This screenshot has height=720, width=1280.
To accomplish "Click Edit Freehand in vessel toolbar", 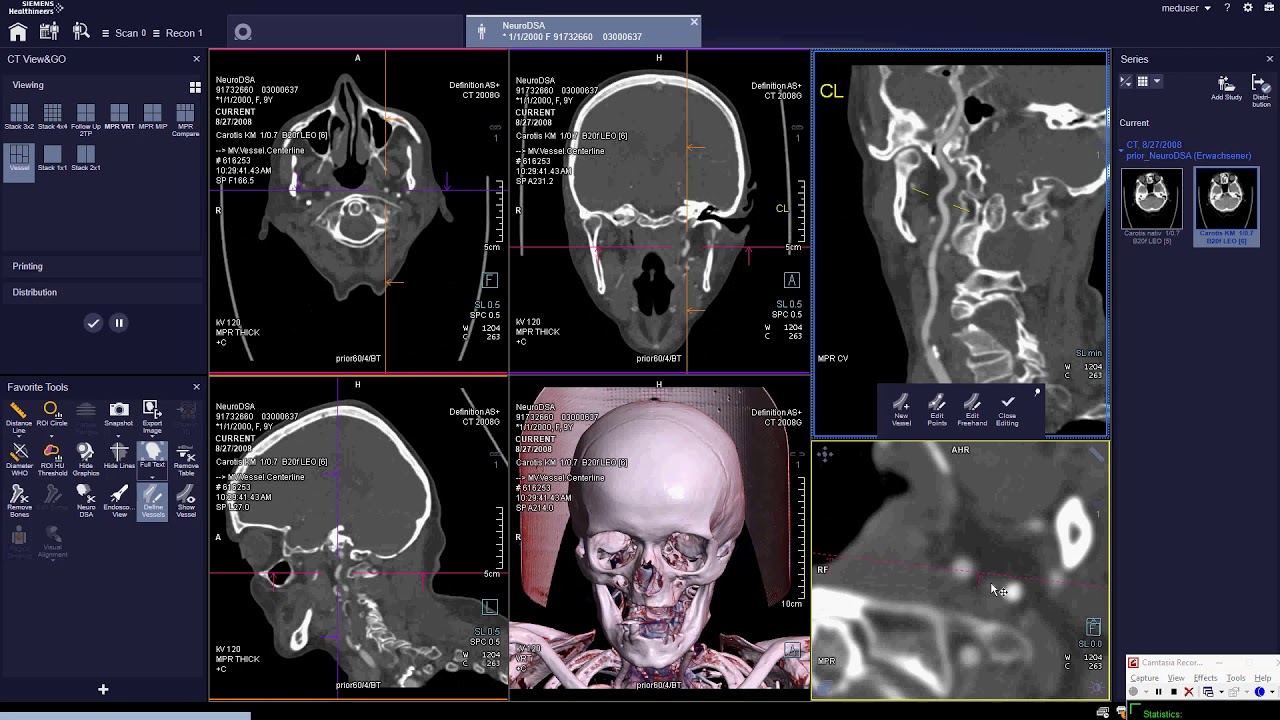I will pos(971,410).
